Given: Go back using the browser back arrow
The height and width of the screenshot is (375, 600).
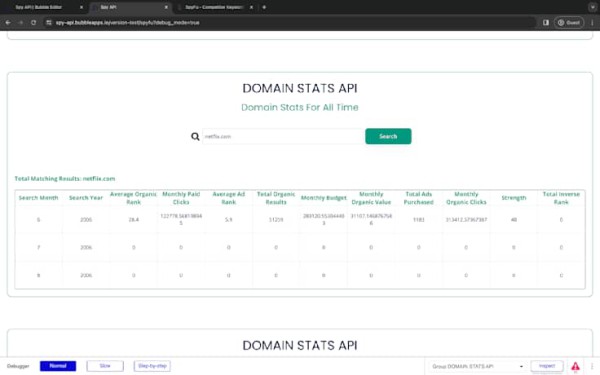Looking at the screenshot, I should pos(8,23).
